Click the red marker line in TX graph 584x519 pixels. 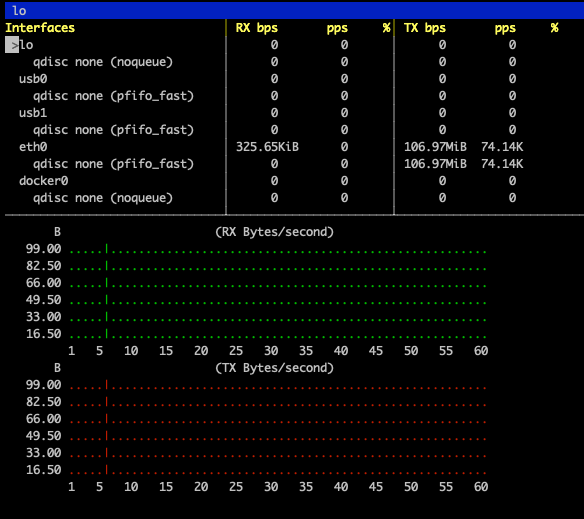(107, 427)
